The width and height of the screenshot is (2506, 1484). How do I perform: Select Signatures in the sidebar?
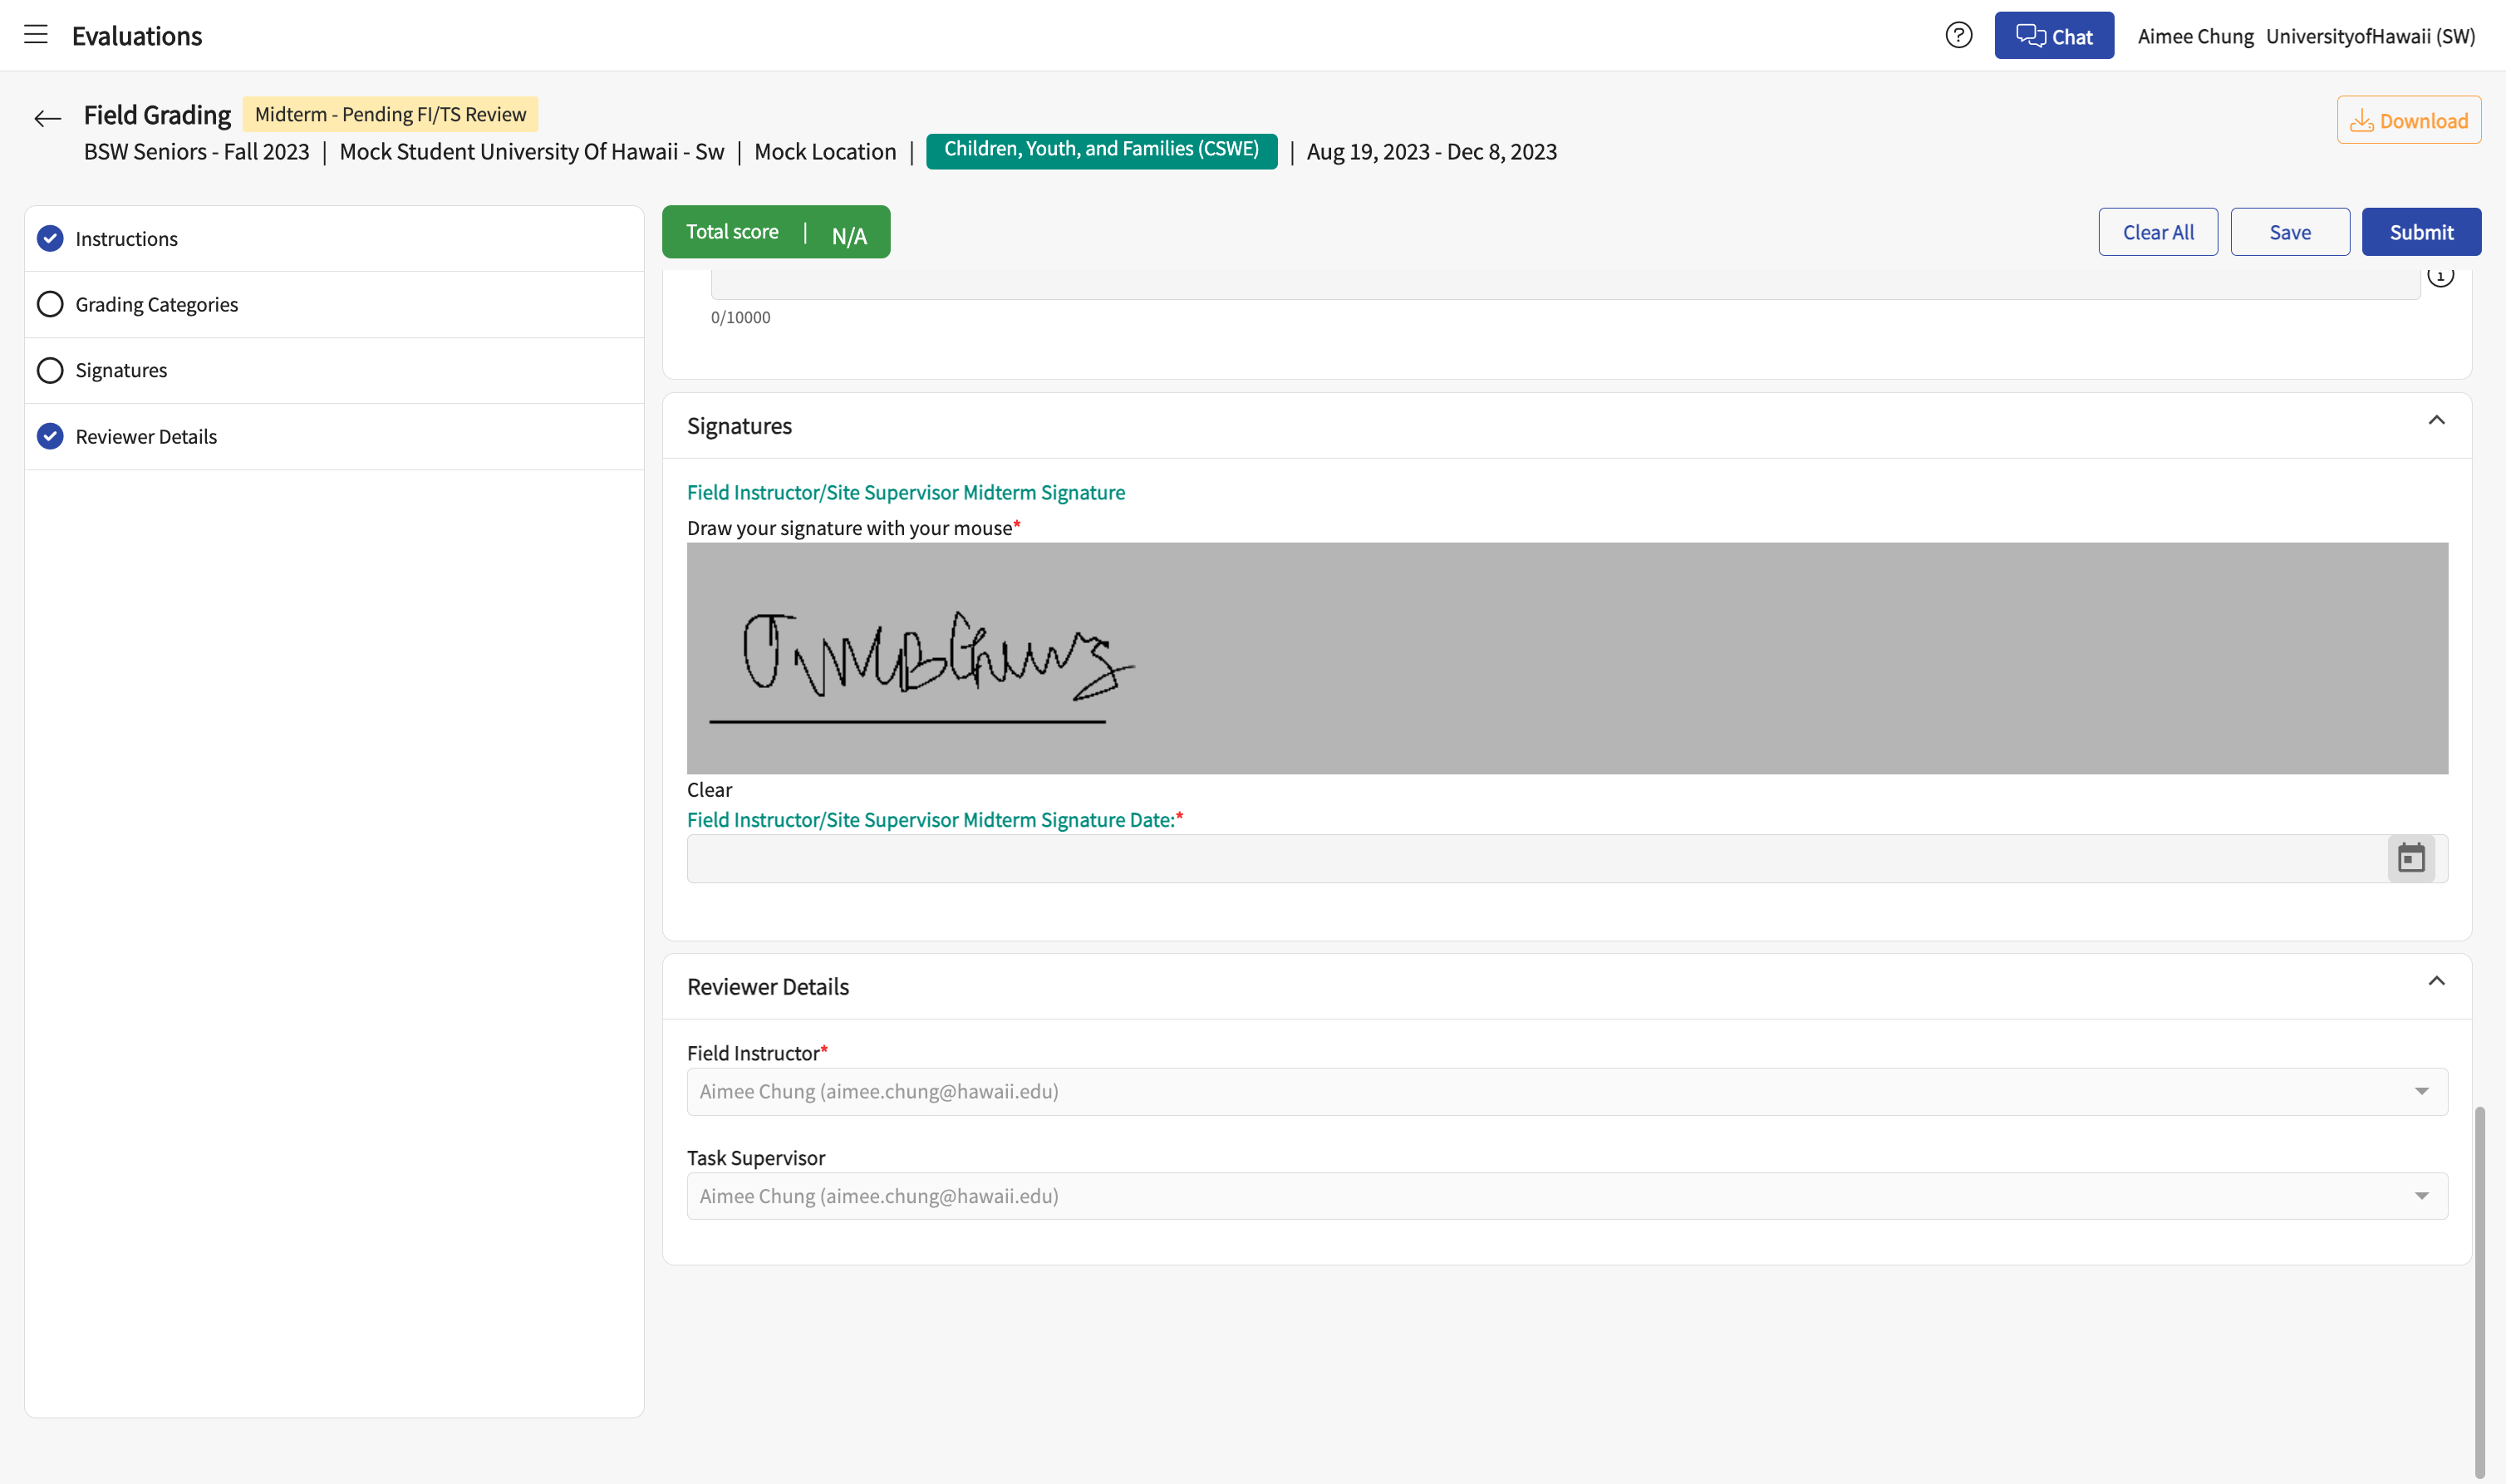334,370
